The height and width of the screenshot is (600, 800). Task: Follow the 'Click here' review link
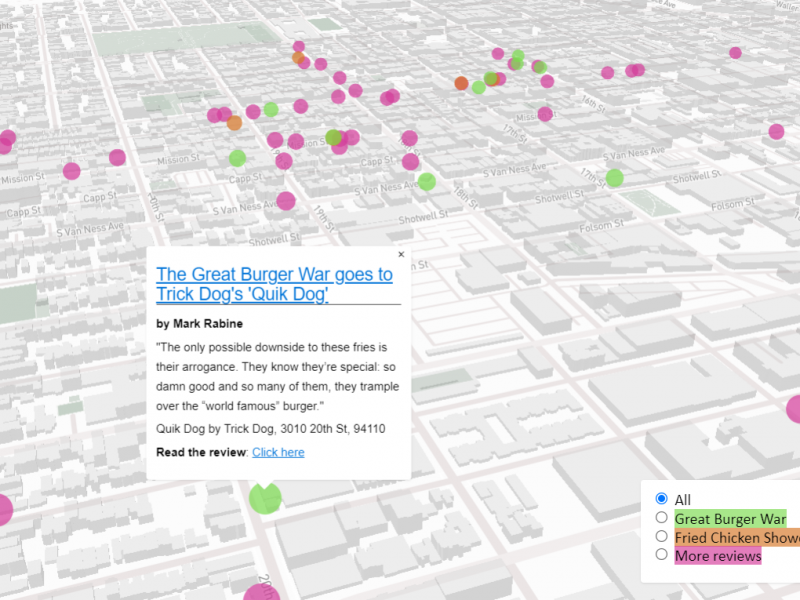pos(279,452)
